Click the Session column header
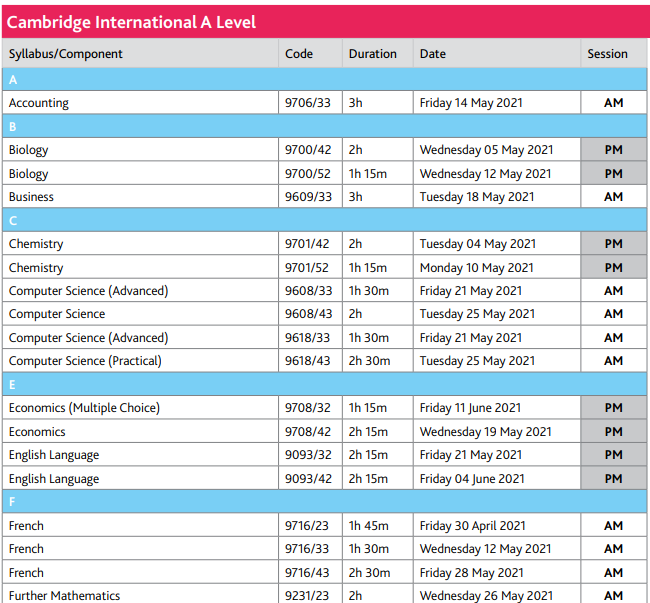This screenshot has height=603, width=650. pyautogui.click(x=607, y=54)
